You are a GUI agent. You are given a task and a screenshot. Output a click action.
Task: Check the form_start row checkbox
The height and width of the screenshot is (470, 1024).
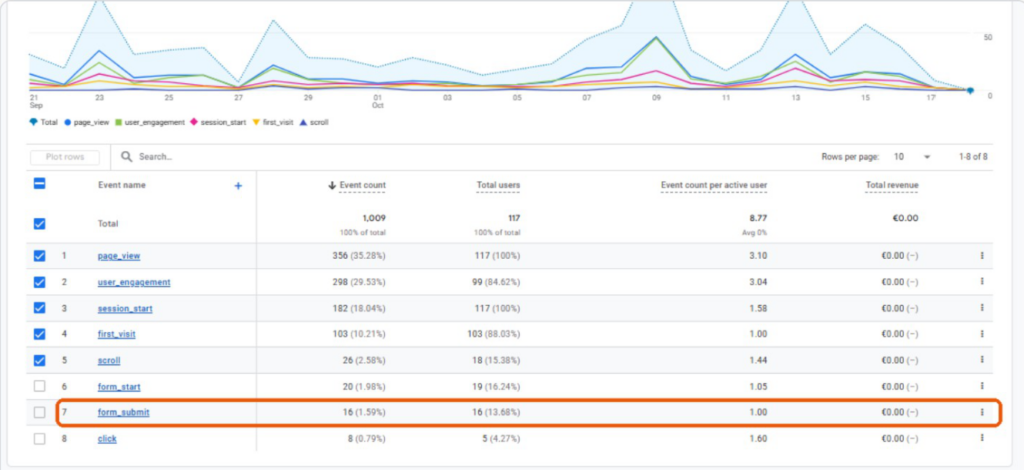pos(40,386)
